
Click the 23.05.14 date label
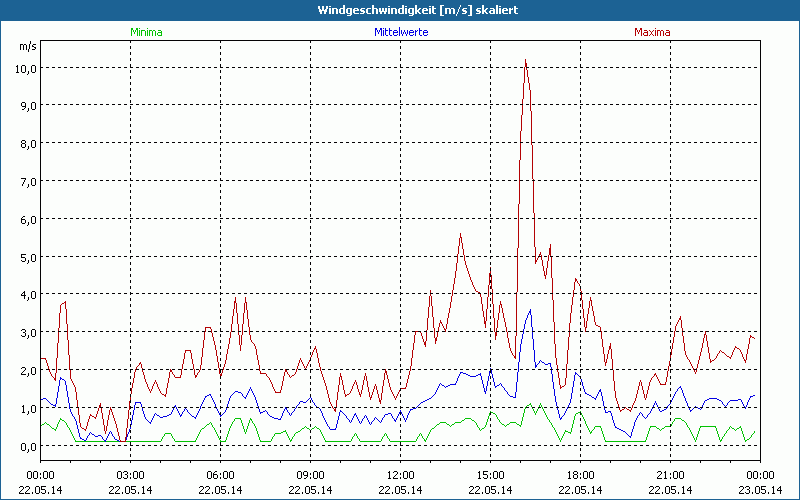click(760, 489)
